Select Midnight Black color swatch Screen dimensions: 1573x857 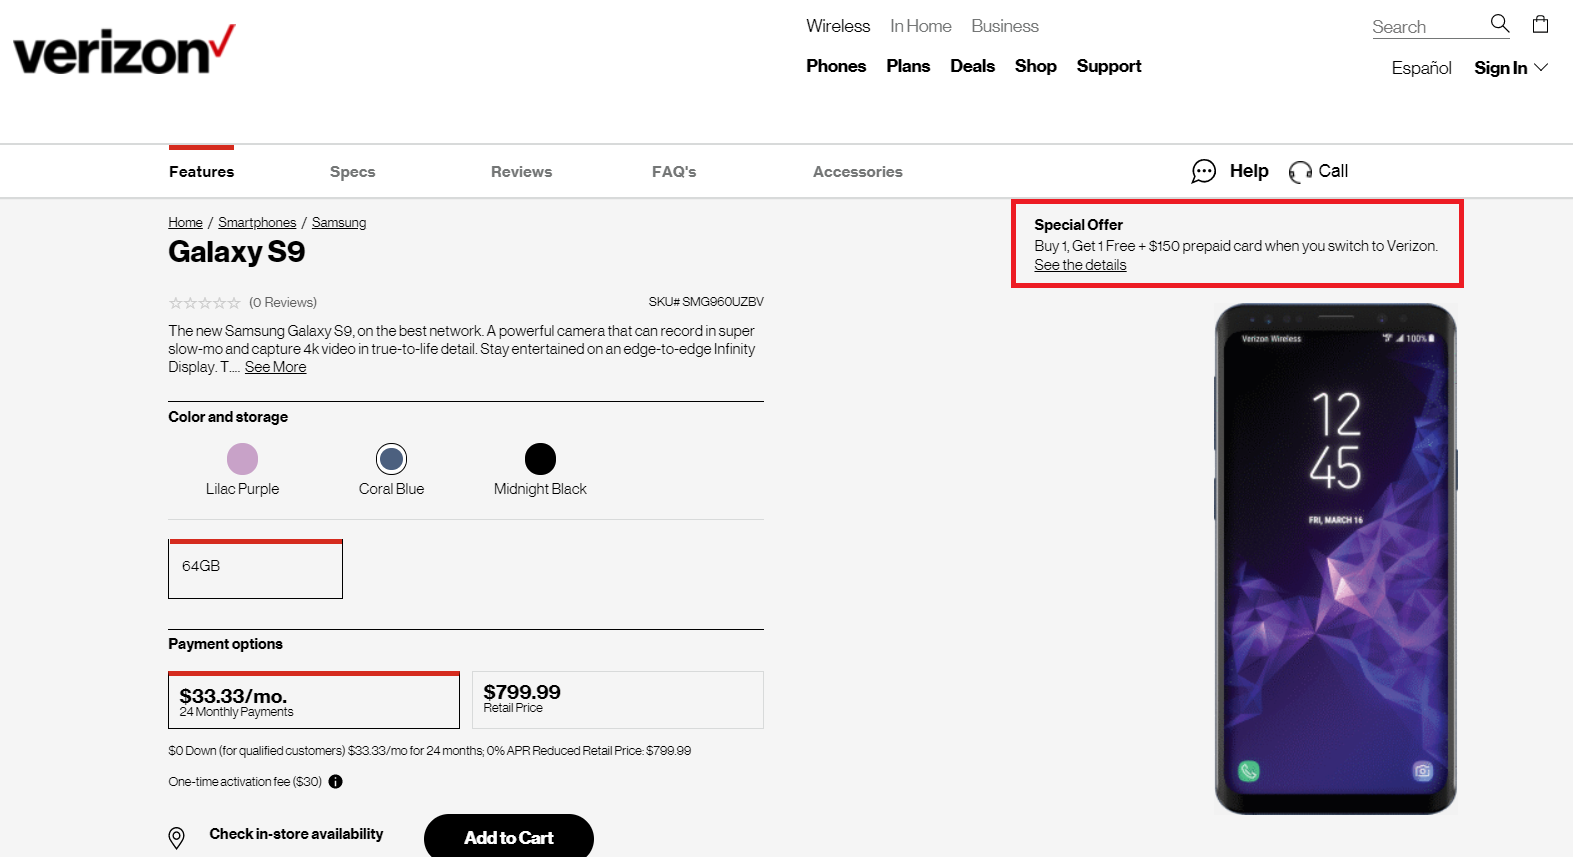[540, 459]
